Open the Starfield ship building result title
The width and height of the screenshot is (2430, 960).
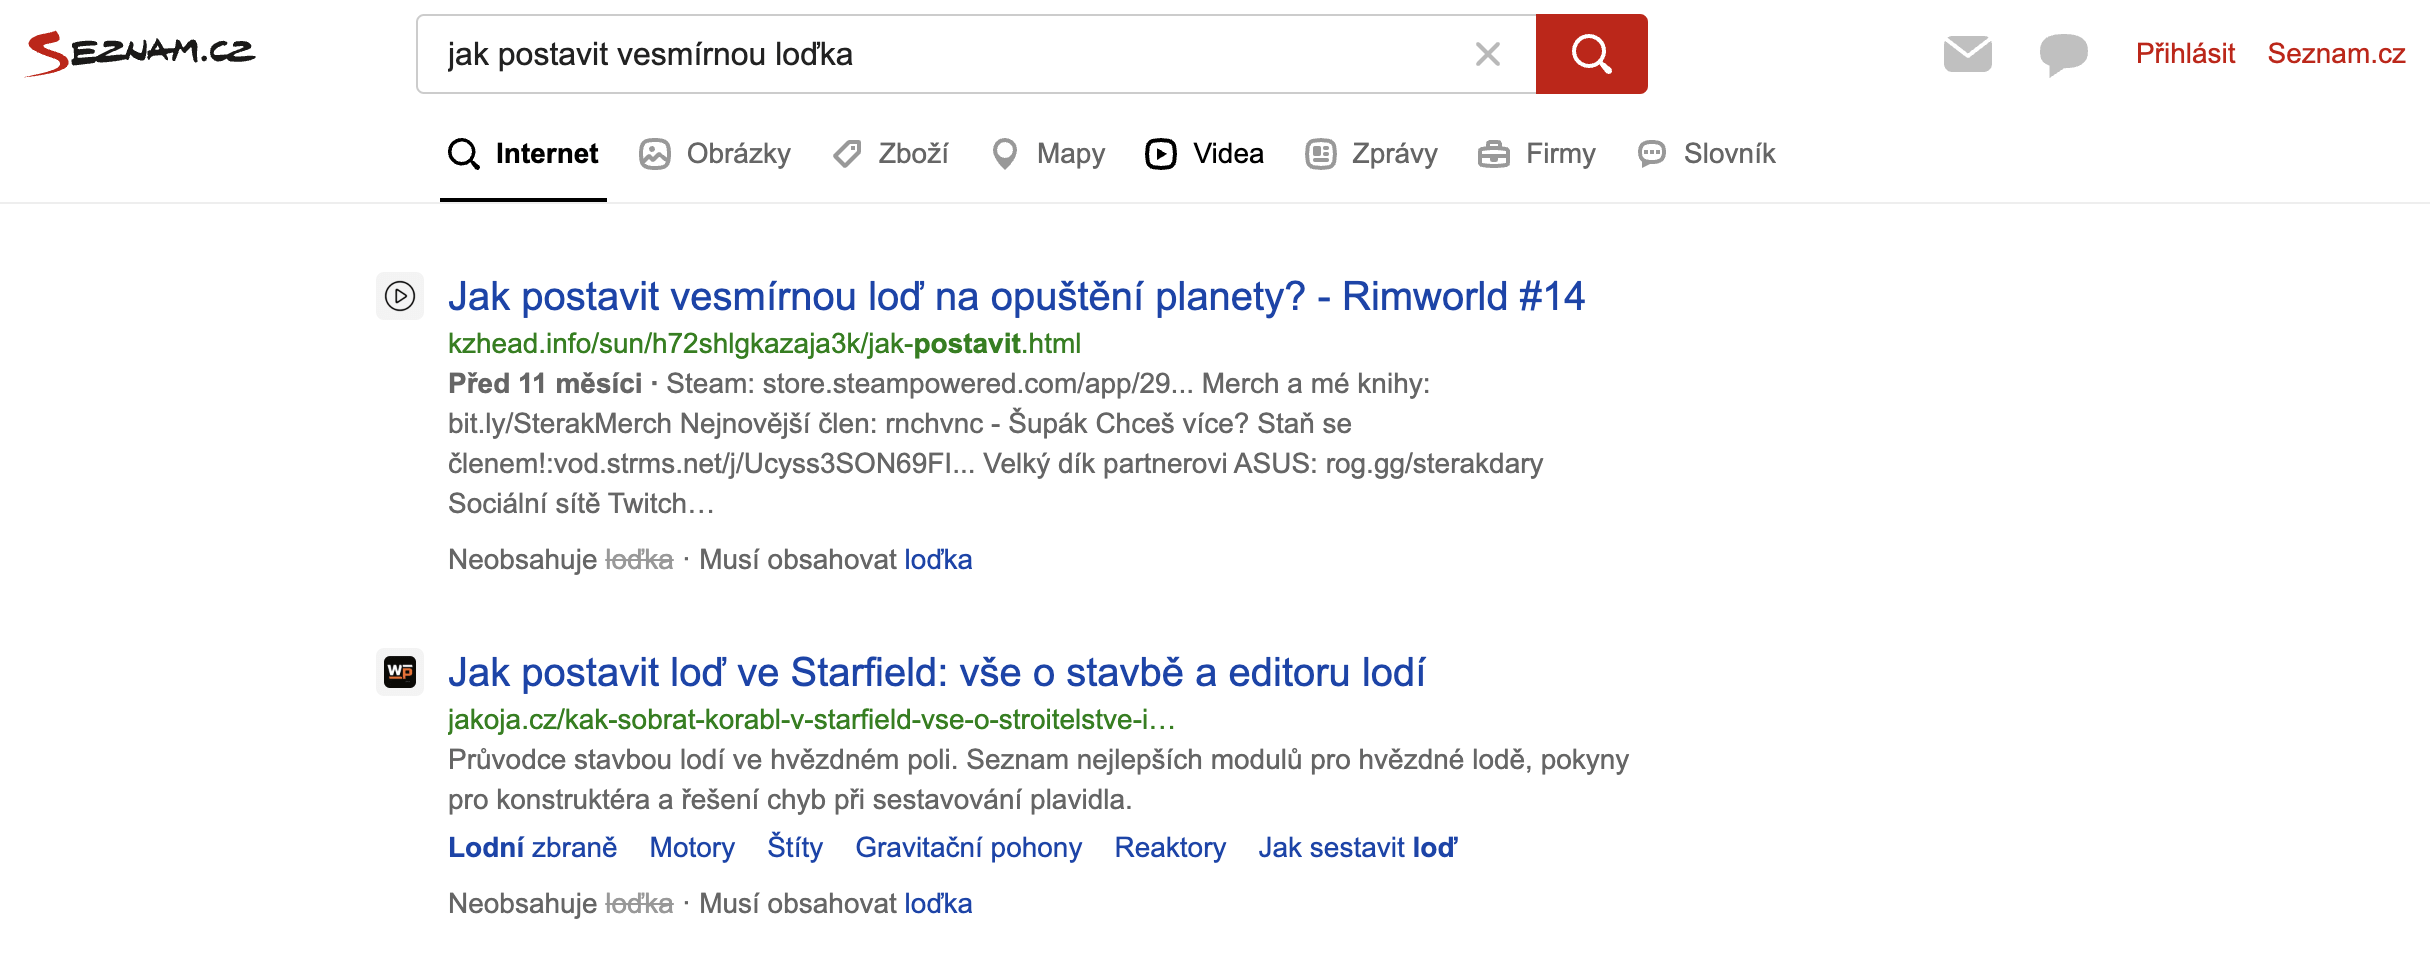[936, 672]
